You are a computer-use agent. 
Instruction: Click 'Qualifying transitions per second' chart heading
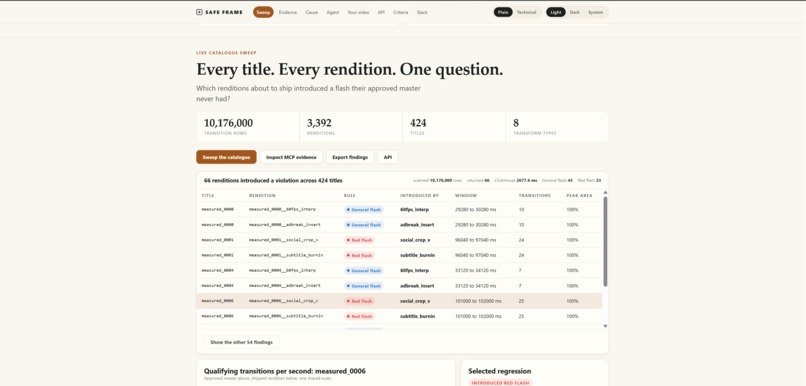[284, 371]
